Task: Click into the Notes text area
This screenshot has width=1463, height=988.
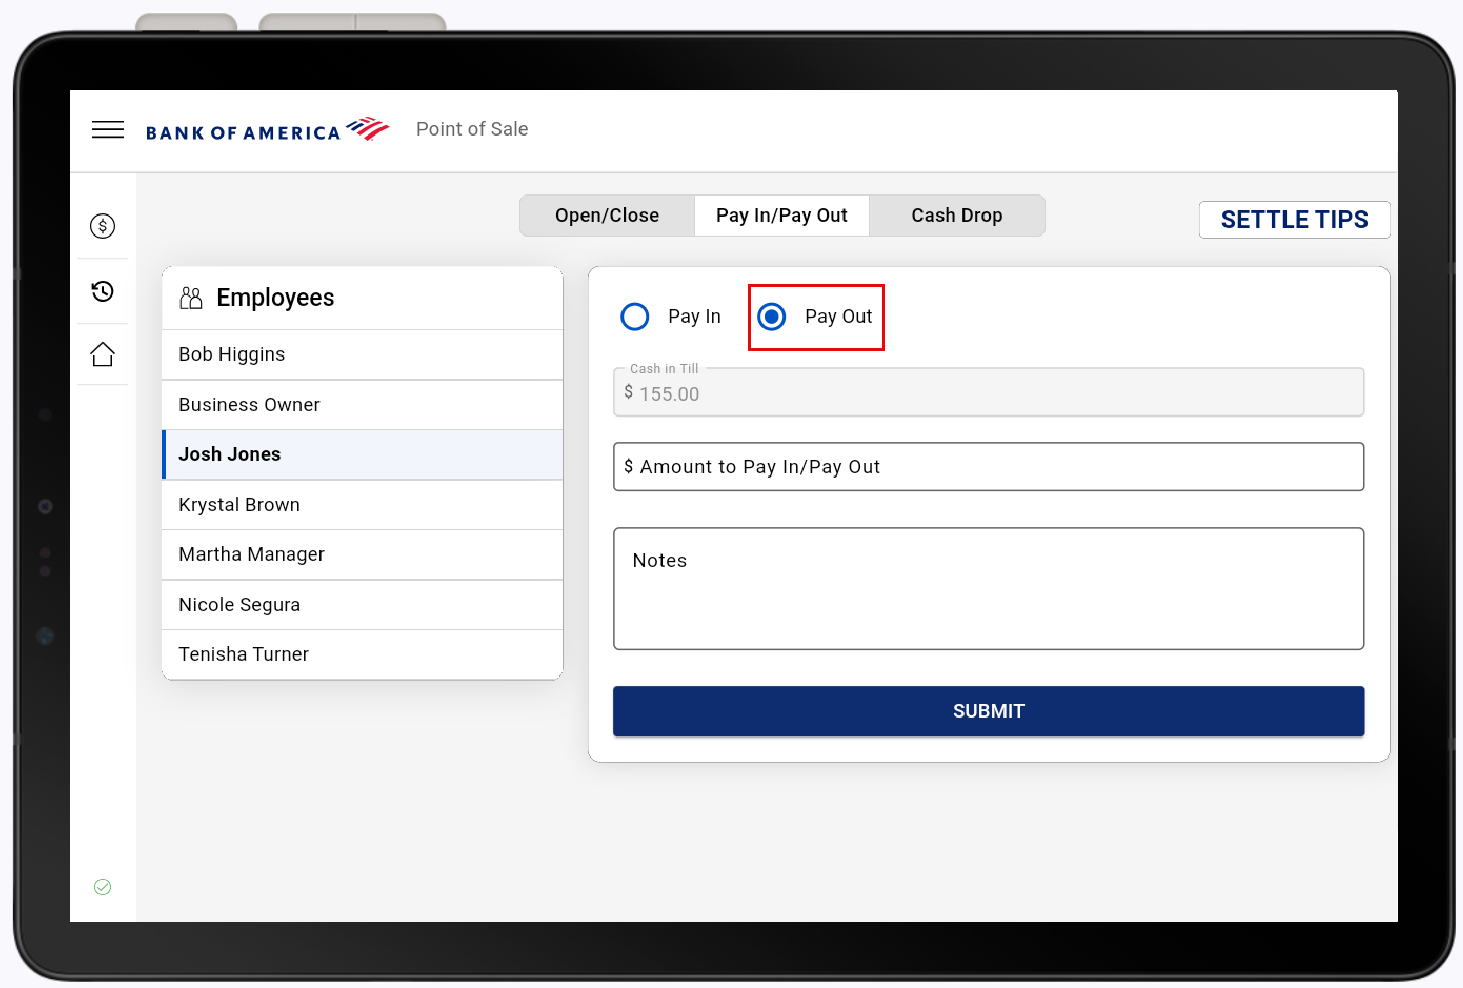Action: [988, 589]
